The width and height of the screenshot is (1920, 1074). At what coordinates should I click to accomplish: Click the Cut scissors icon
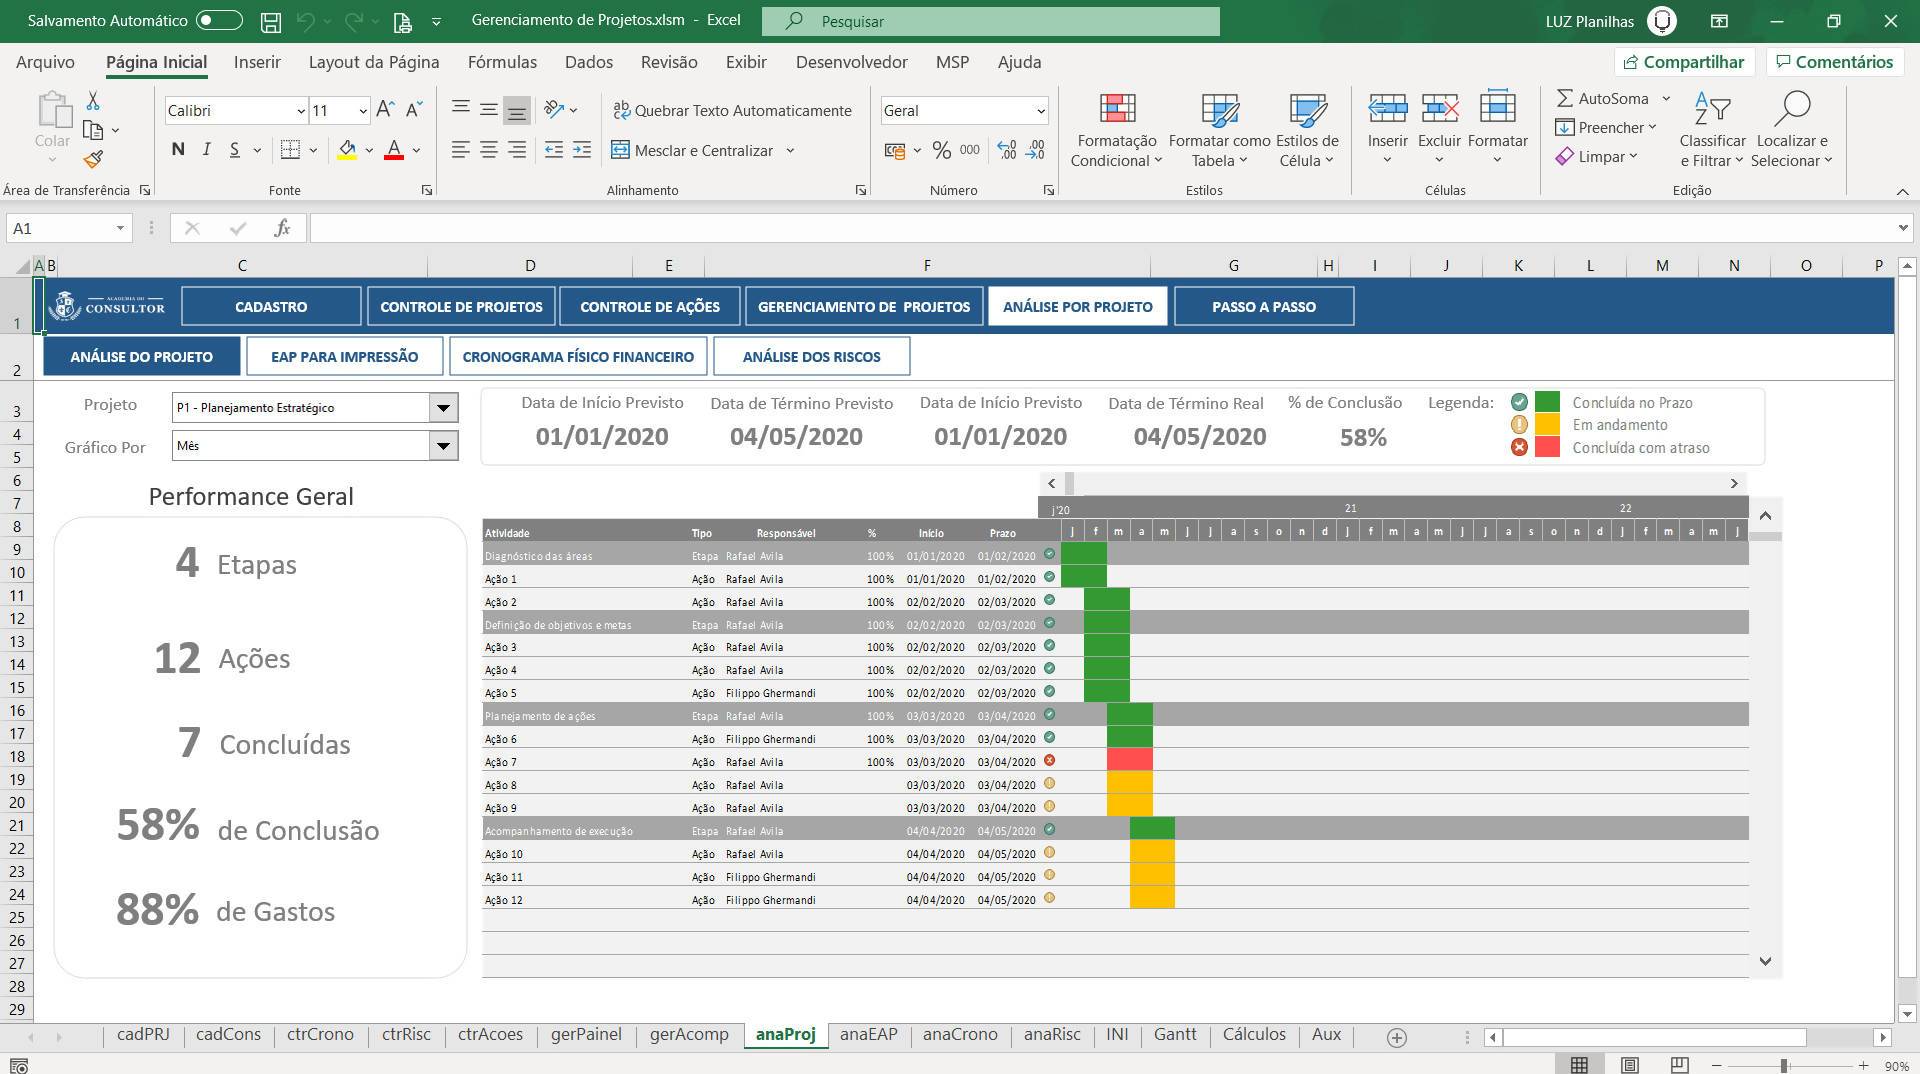[x=93, y=101]
